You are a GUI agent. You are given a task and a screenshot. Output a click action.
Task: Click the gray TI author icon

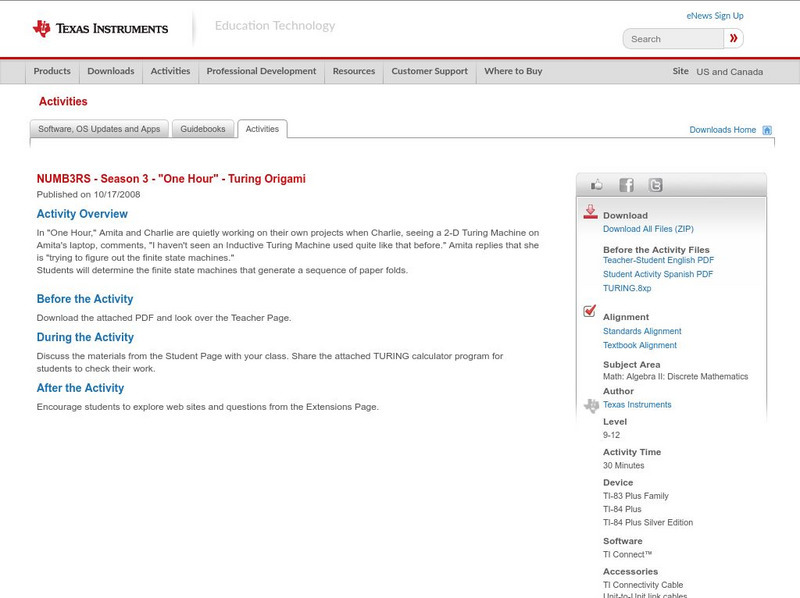point(591,406)
